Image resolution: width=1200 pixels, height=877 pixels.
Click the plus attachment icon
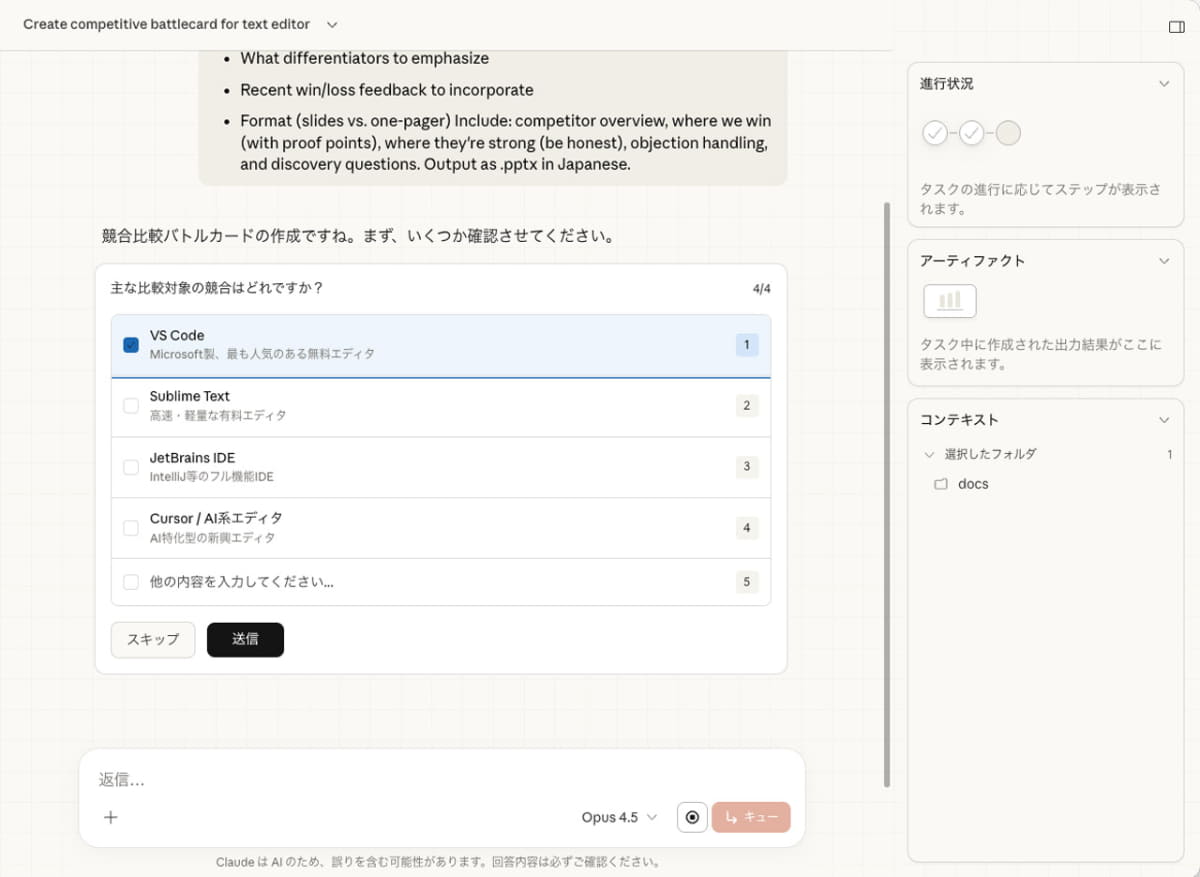[x=111, y=817]
